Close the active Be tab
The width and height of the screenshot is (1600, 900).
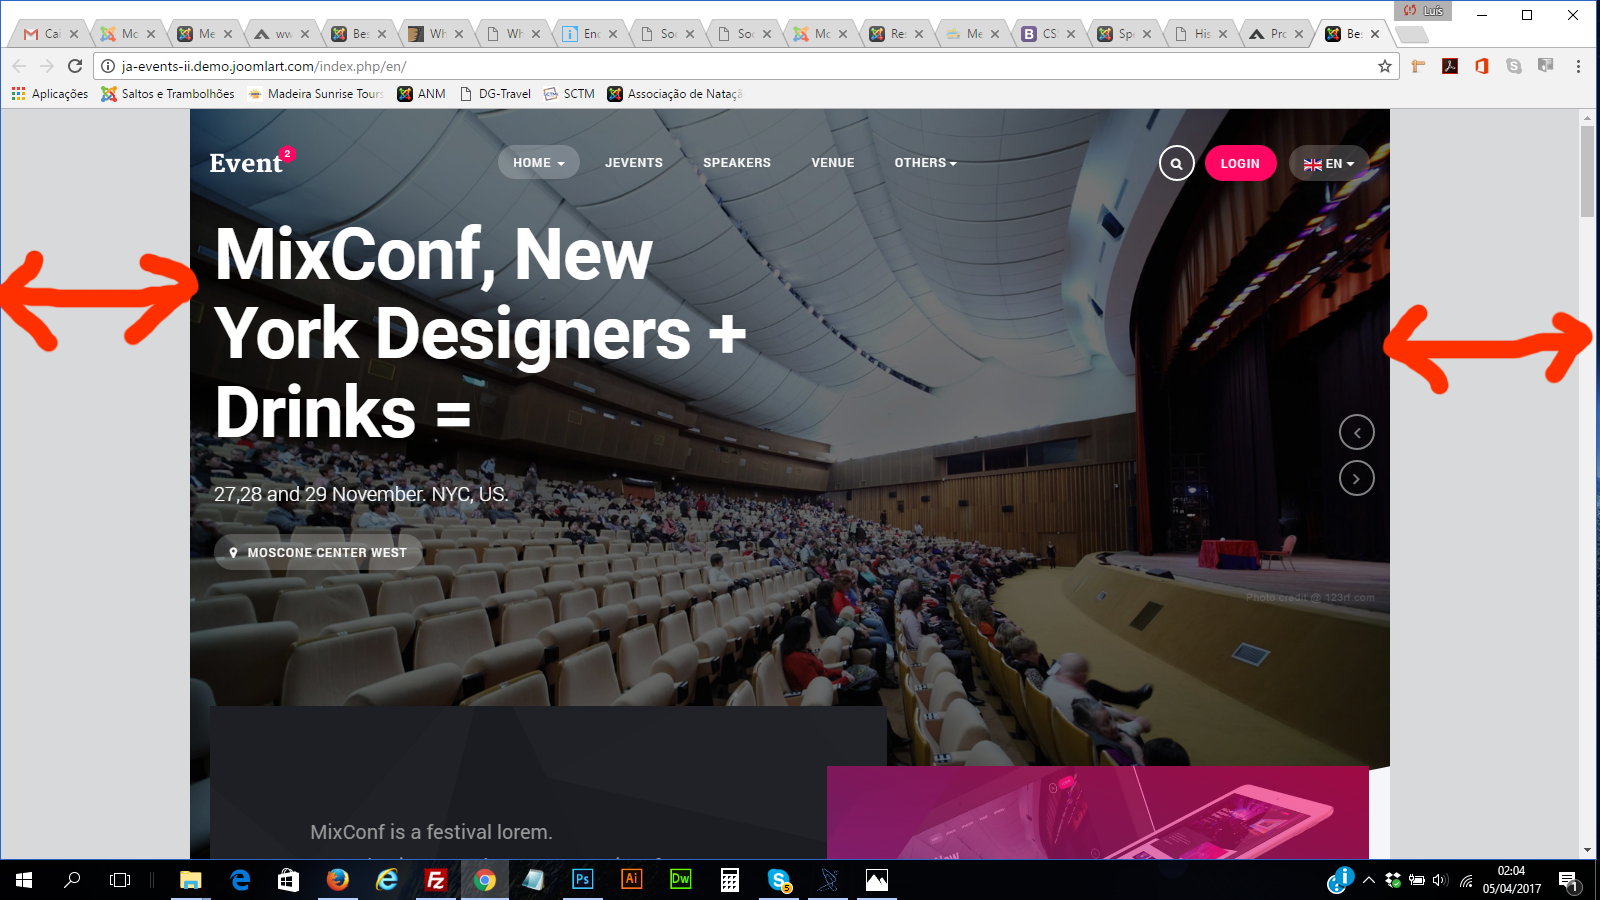pos(1375,34)
